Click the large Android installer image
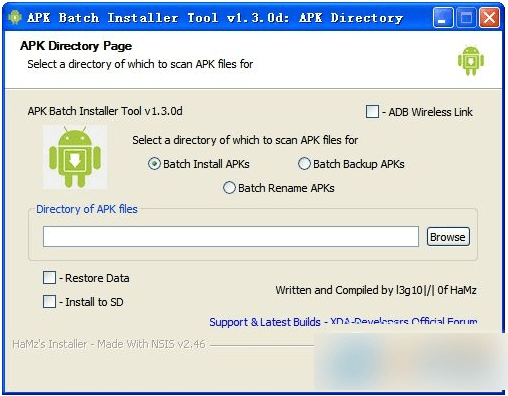This screenshot has width=508, height=396. pos(75,157)
